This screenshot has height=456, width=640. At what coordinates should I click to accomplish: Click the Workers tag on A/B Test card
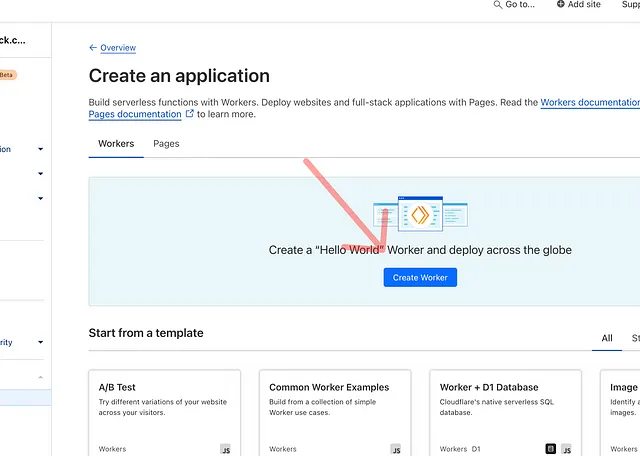[x=112, y=449]
